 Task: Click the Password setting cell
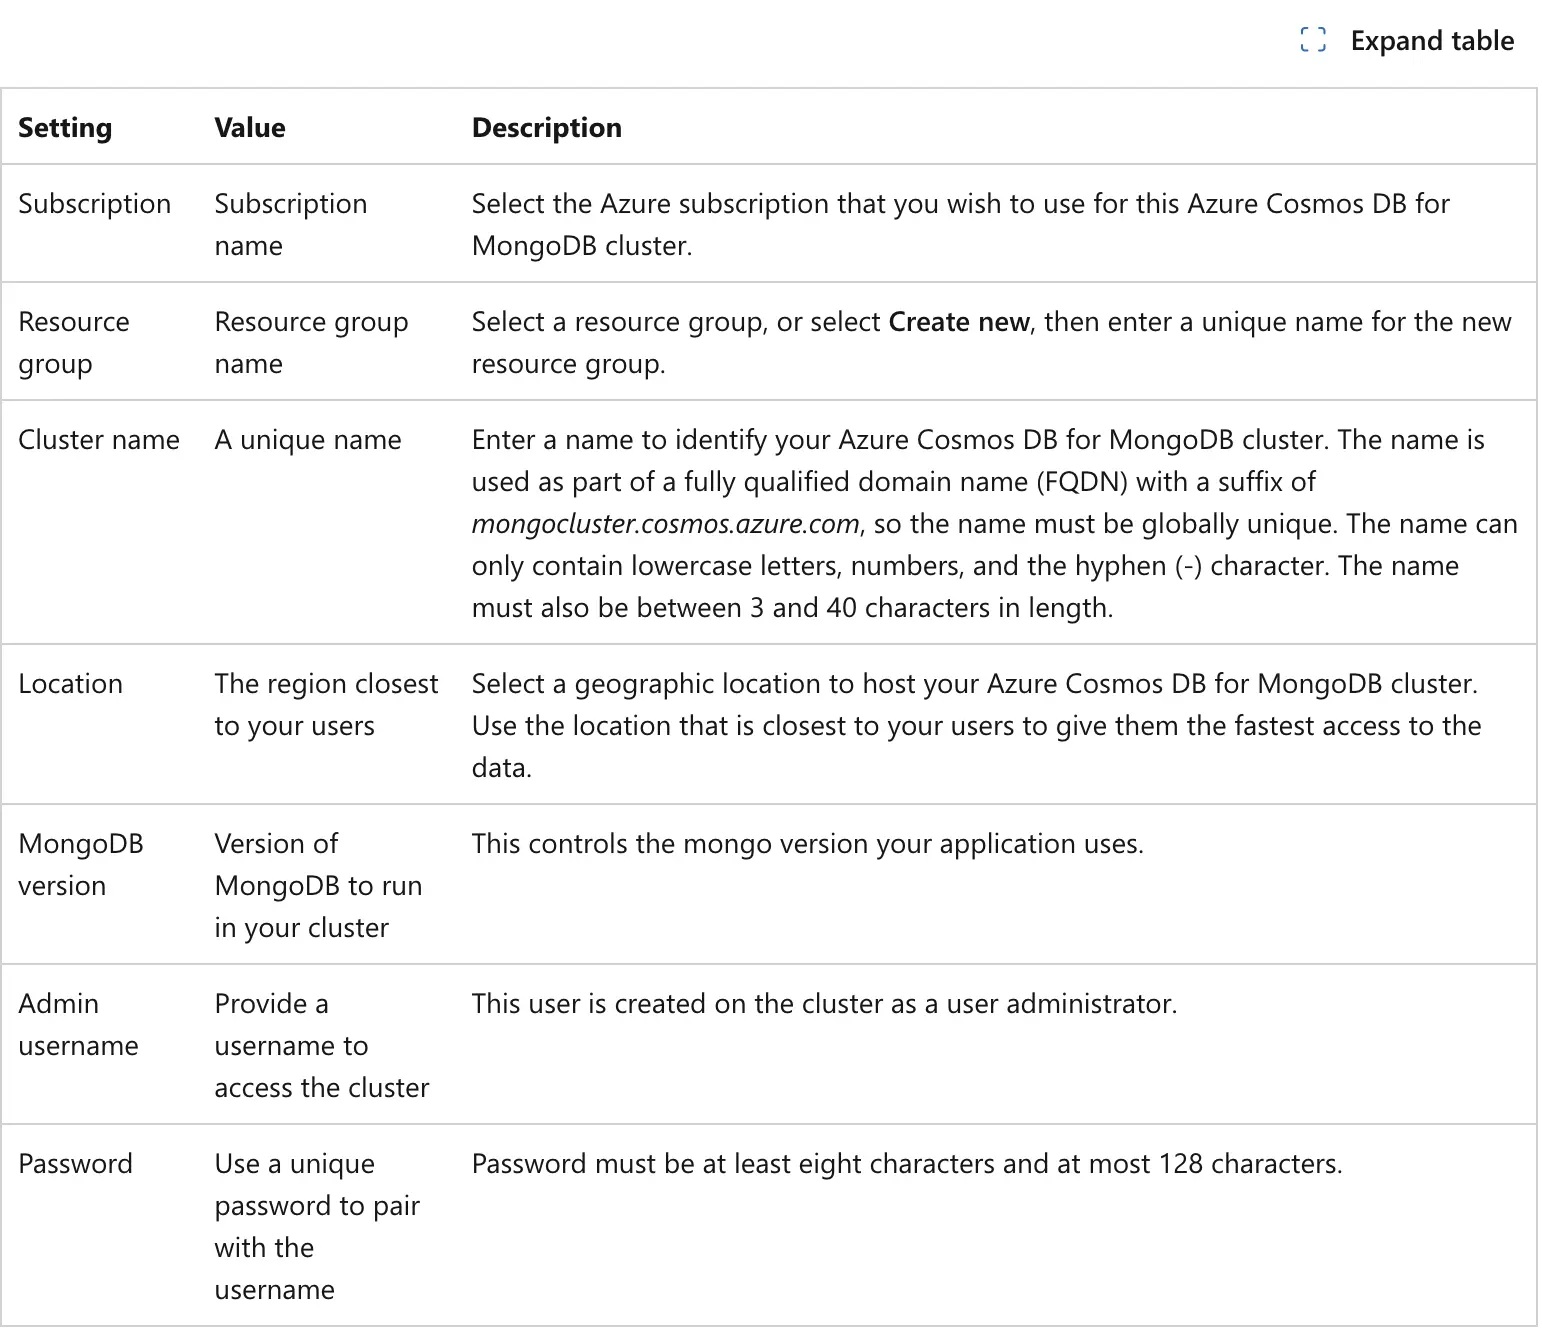pyautogui.click(x=76, y=1164)
